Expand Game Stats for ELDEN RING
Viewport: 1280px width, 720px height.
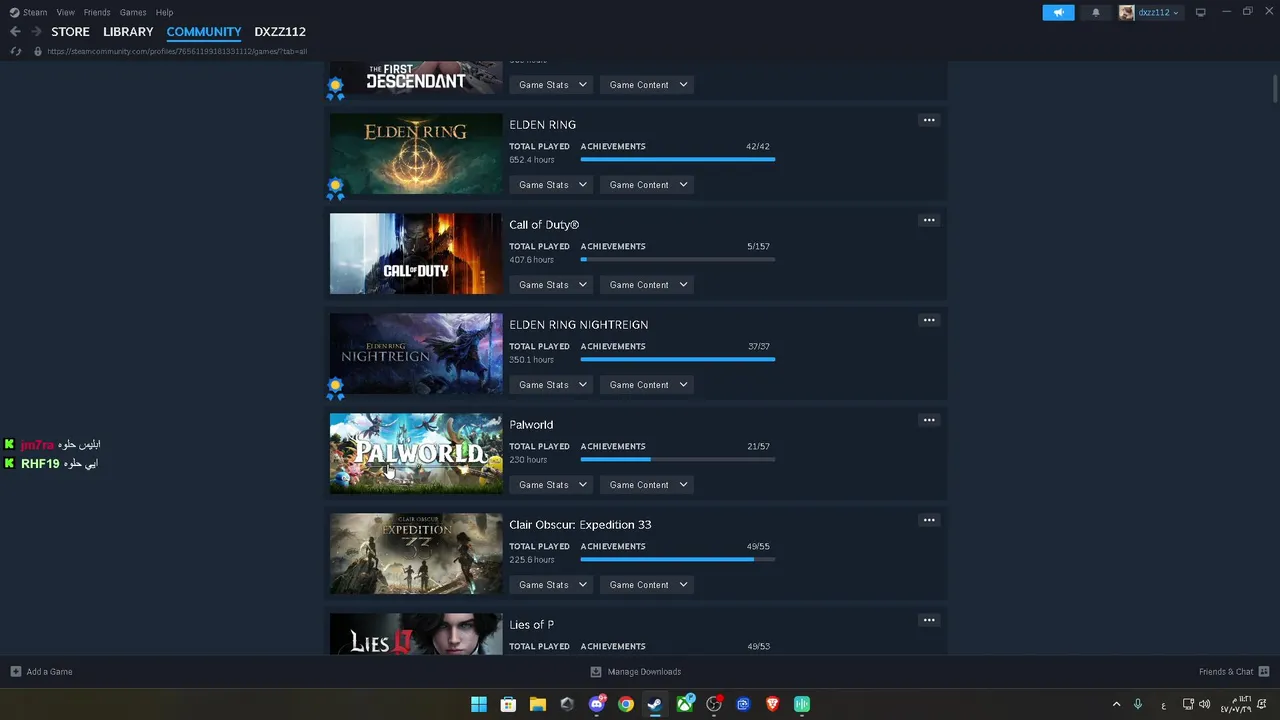click(x=552, y=185)
